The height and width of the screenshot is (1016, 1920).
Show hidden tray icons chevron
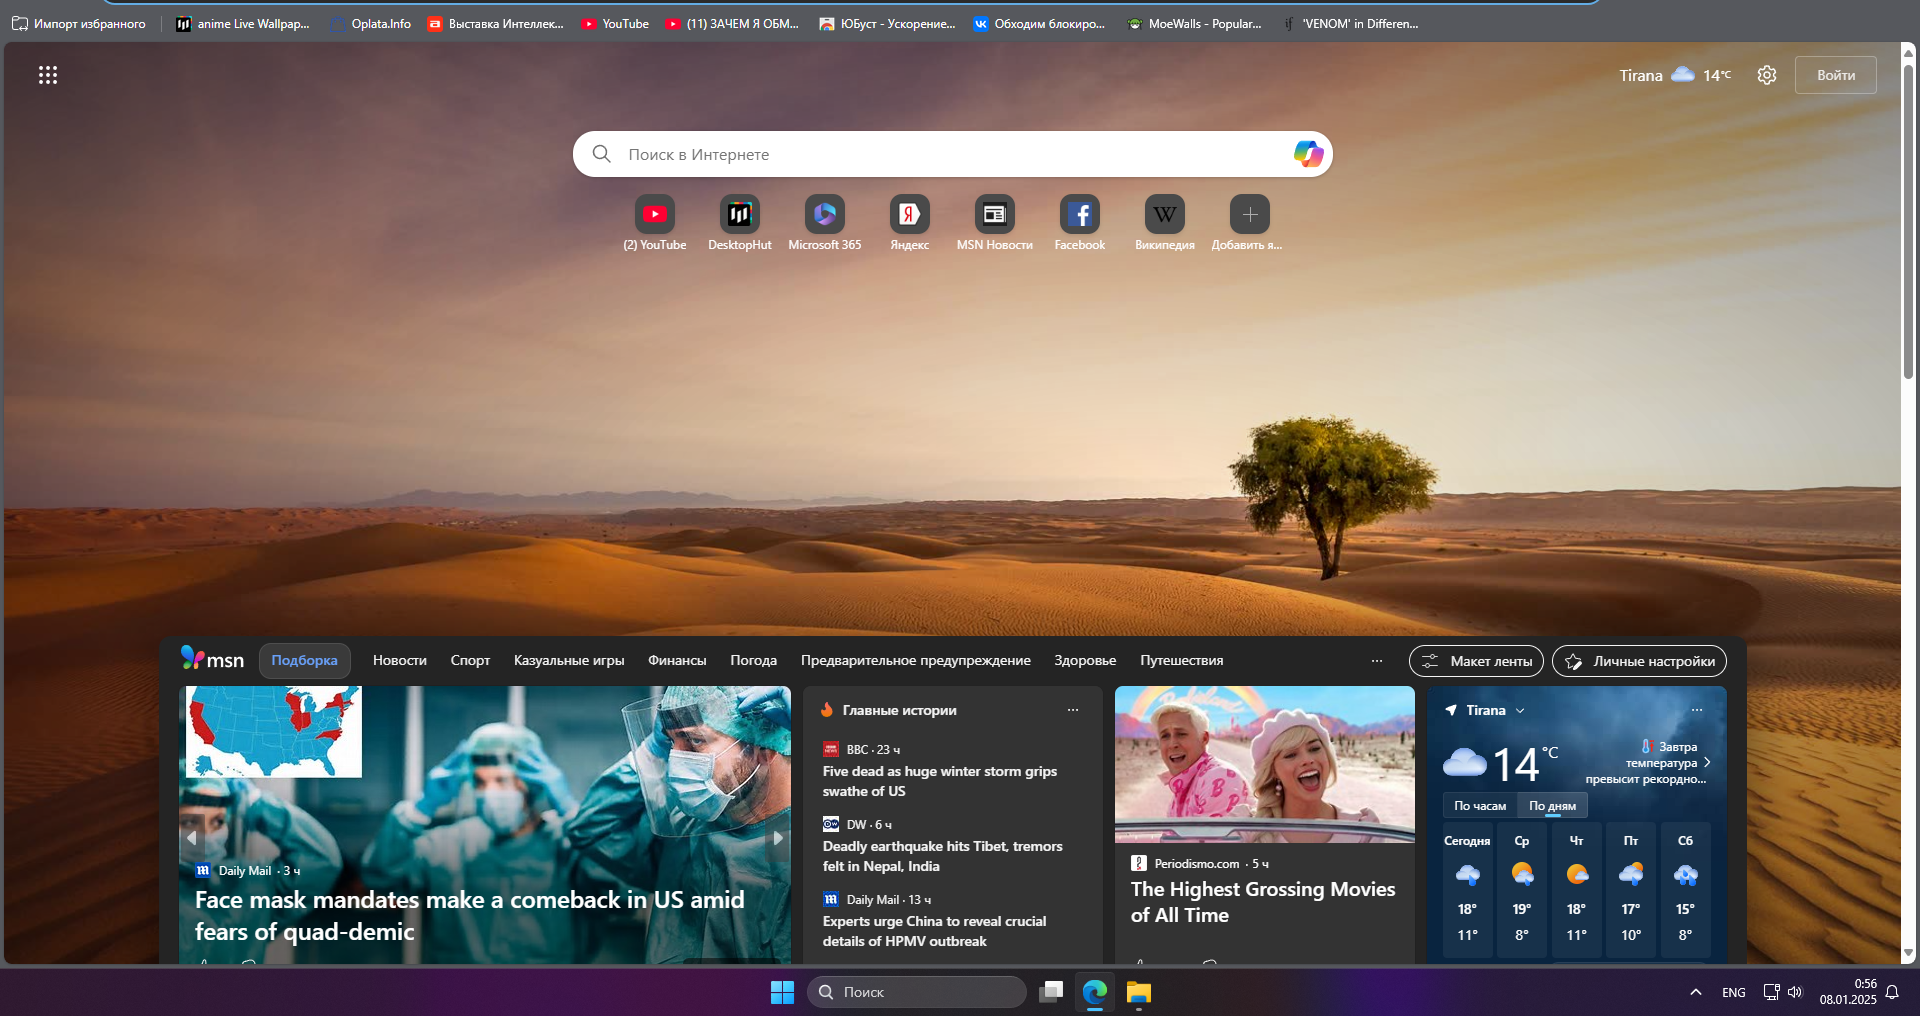1696,992
